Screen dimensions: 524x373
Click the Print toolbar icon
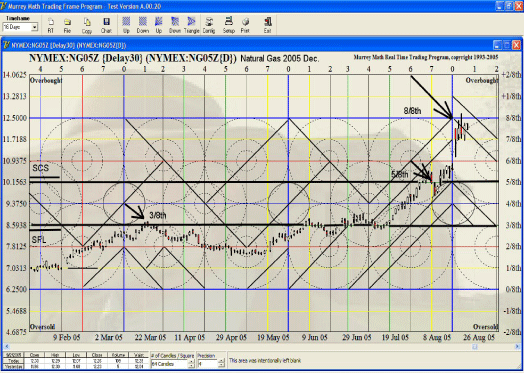click(x=245, y=25)
